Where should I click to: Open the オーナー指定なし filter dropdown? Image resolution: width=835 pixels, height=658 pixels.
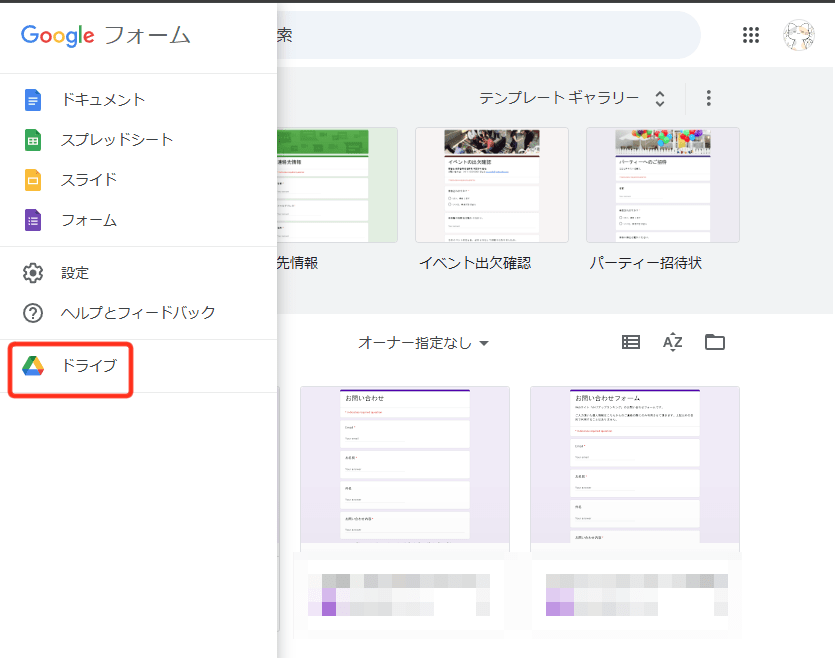pos(422,342)
